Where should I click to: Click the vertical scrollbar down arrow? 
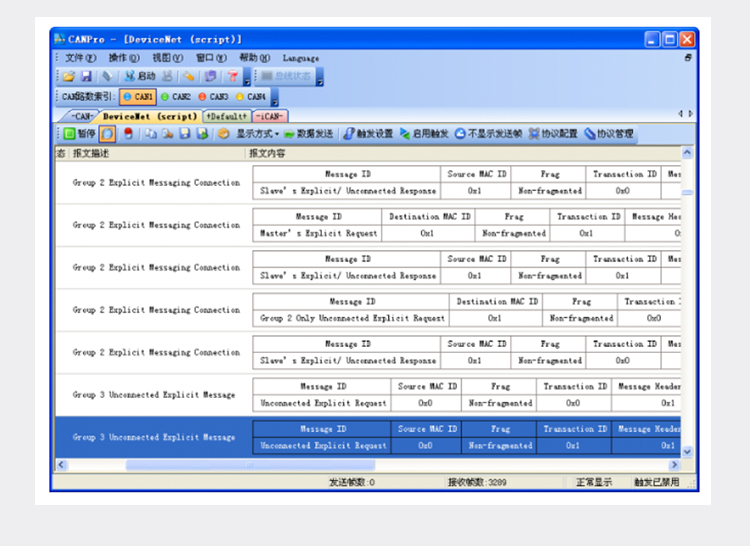(687, 451)
